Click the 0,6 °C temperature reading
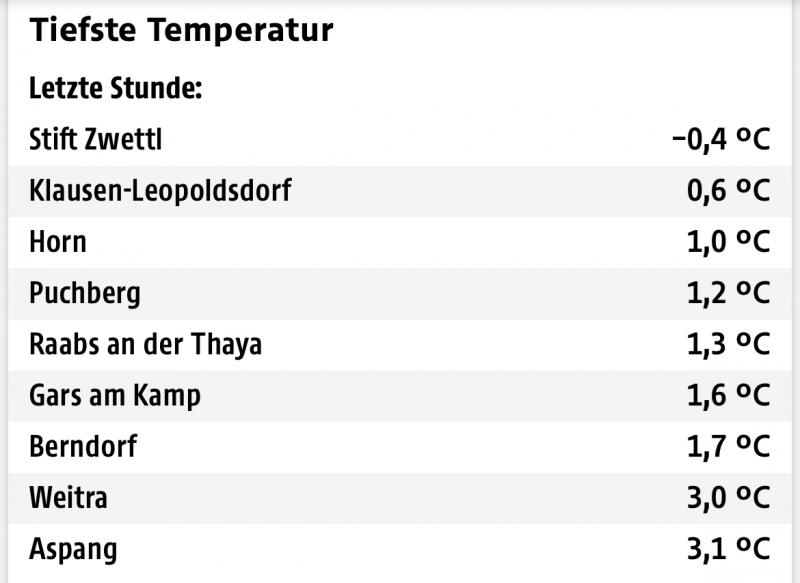Viewport: 800px width, 583px height. tap(728, 190)
